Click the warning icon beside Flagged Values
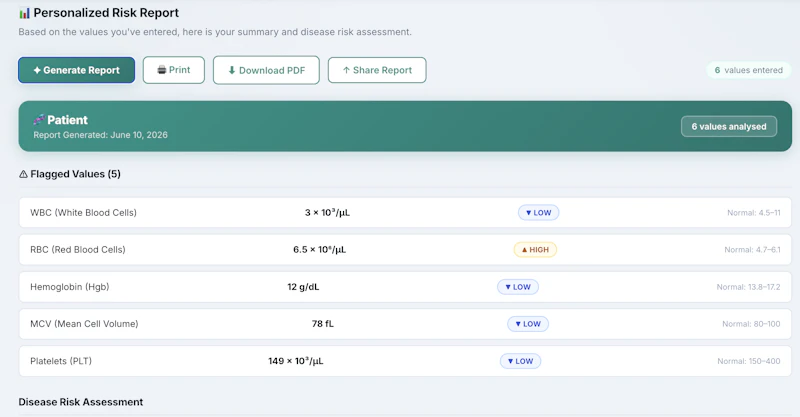 pos(23,174)
